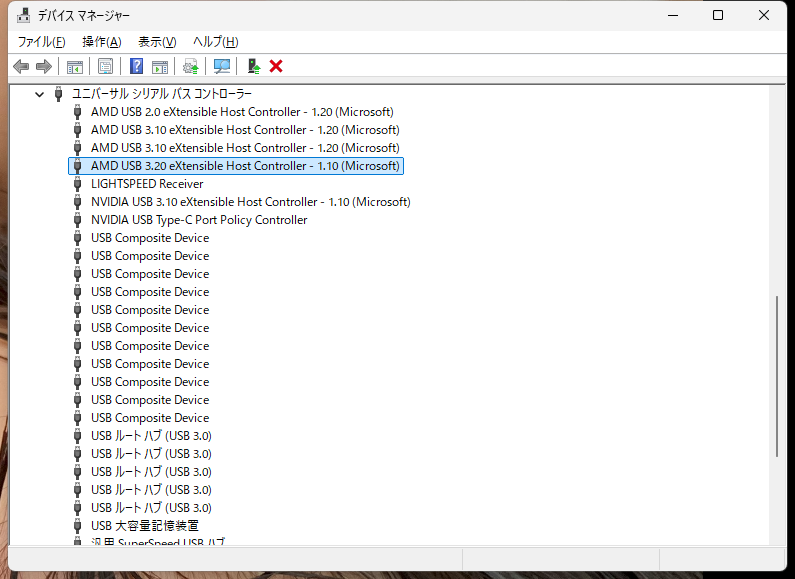Open the 操作(A) menu

point(101,41)
